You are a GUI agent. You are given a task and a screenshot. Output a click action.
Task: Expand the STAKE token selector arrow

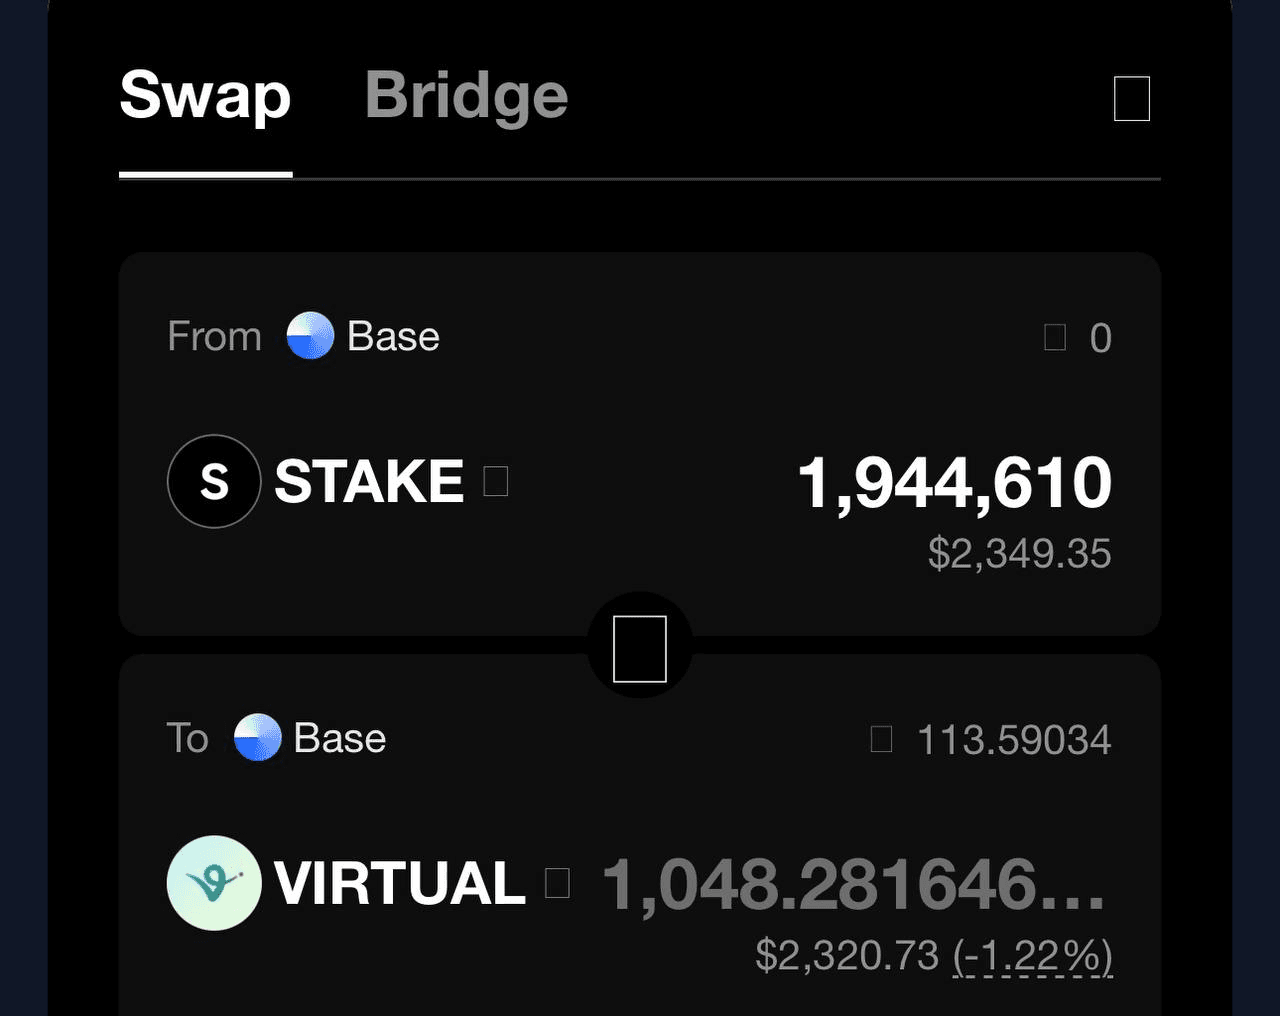(496, 481)
